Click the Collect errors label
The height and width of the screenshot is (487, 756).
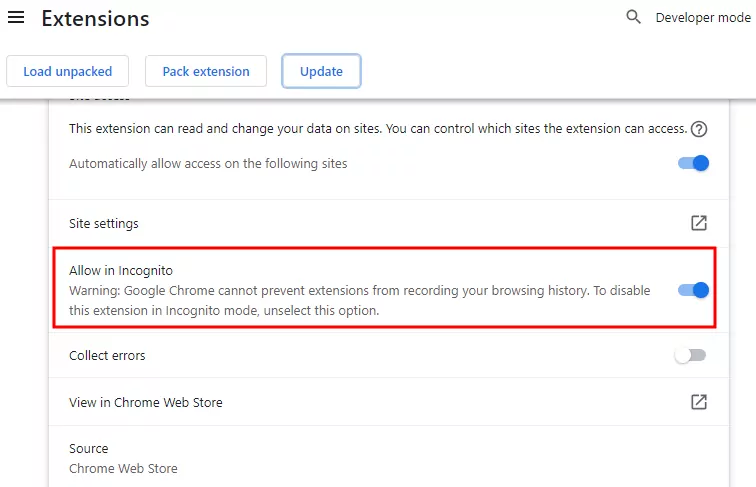click(107, 355)
